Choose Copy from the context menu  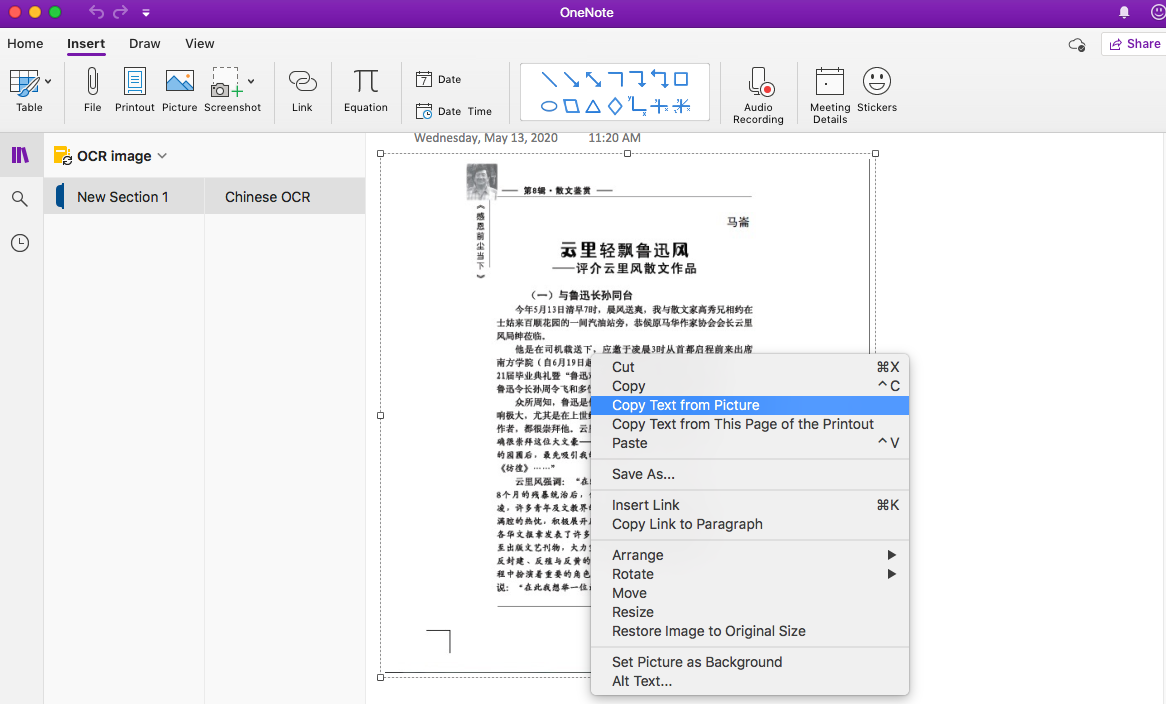[750, 386]
